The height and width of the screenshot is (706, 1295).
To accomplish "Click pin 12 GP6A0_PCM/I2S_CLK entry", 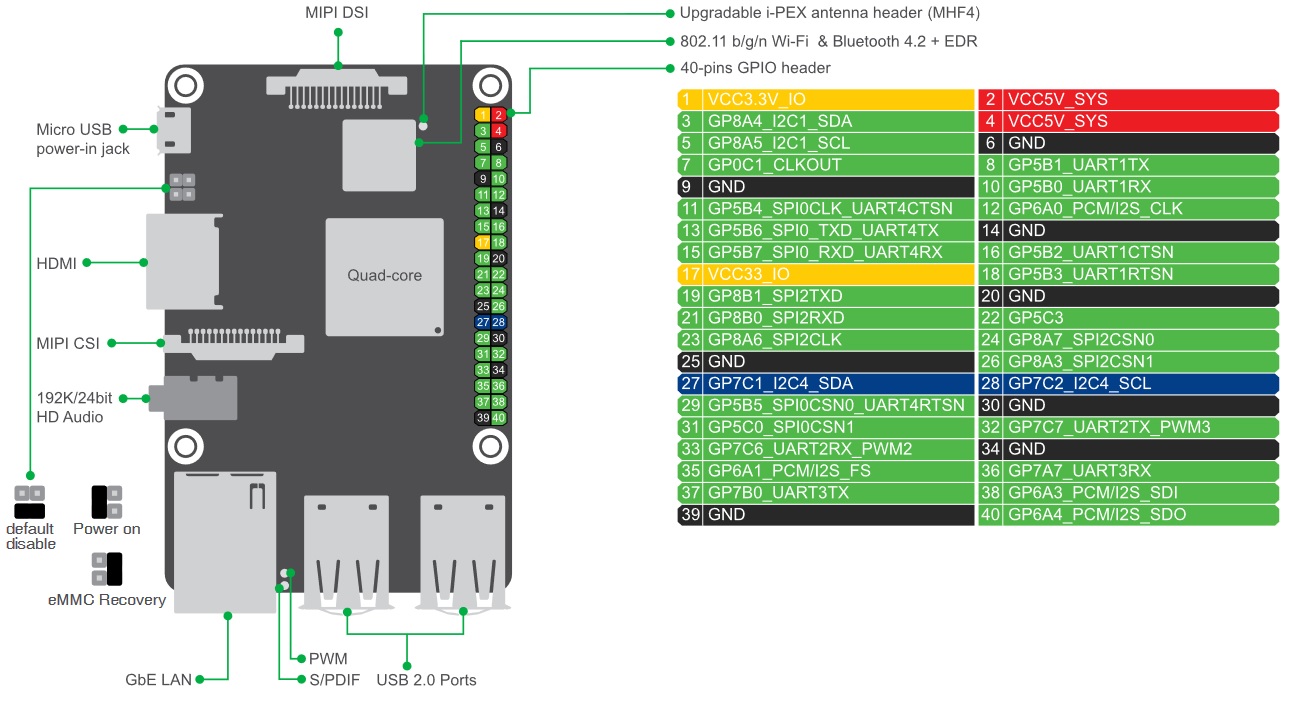I will (1129, 209).
